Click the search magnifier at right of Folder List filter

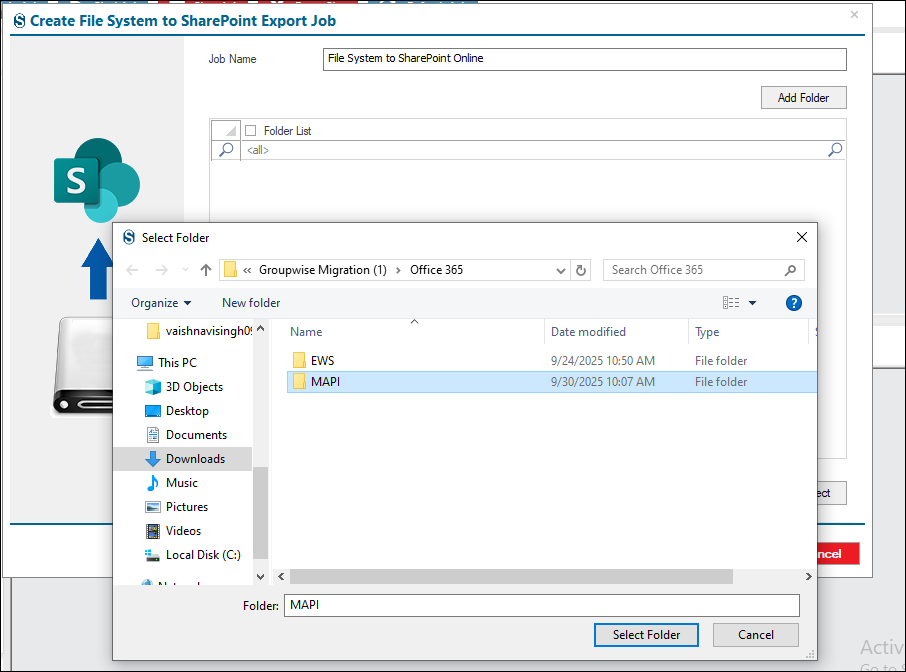pyautogui.click(x=835, y=150)
